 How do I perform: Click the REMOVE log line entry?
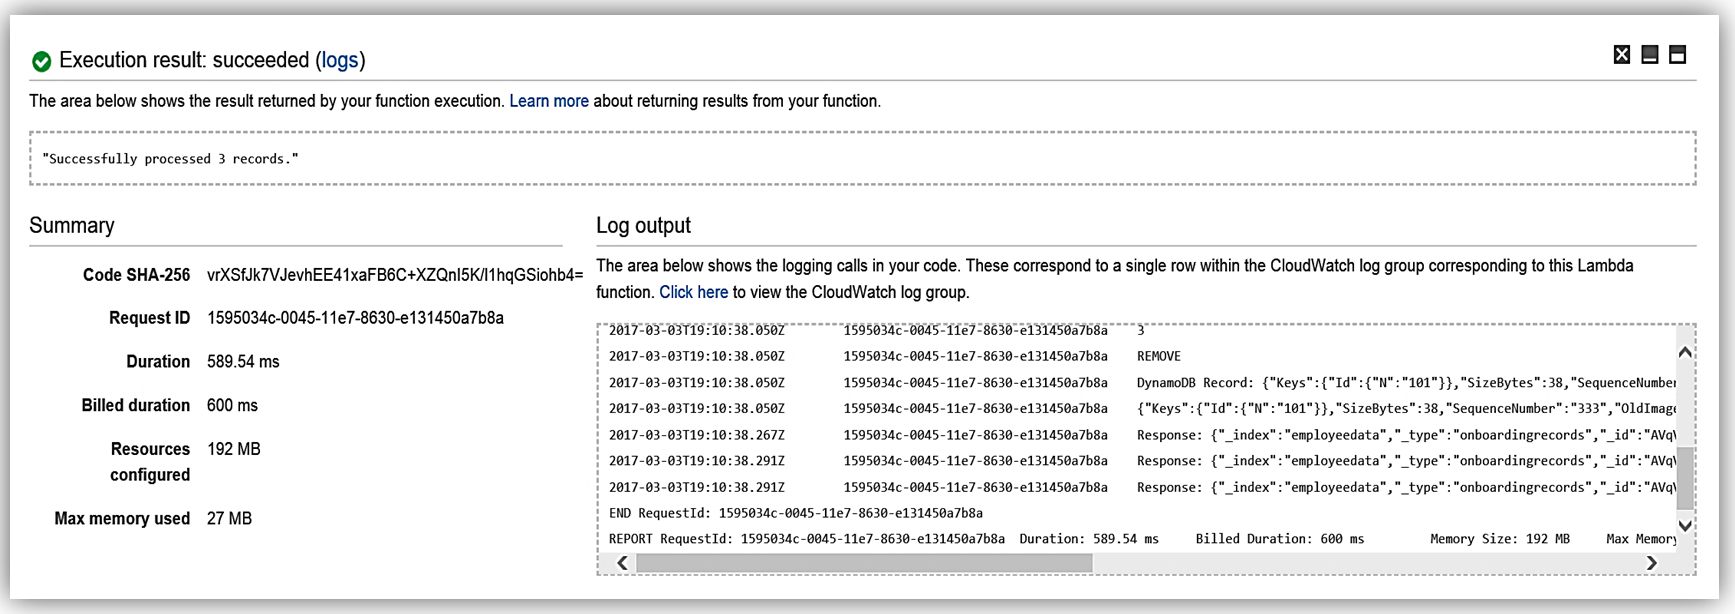coord(1158,357)
